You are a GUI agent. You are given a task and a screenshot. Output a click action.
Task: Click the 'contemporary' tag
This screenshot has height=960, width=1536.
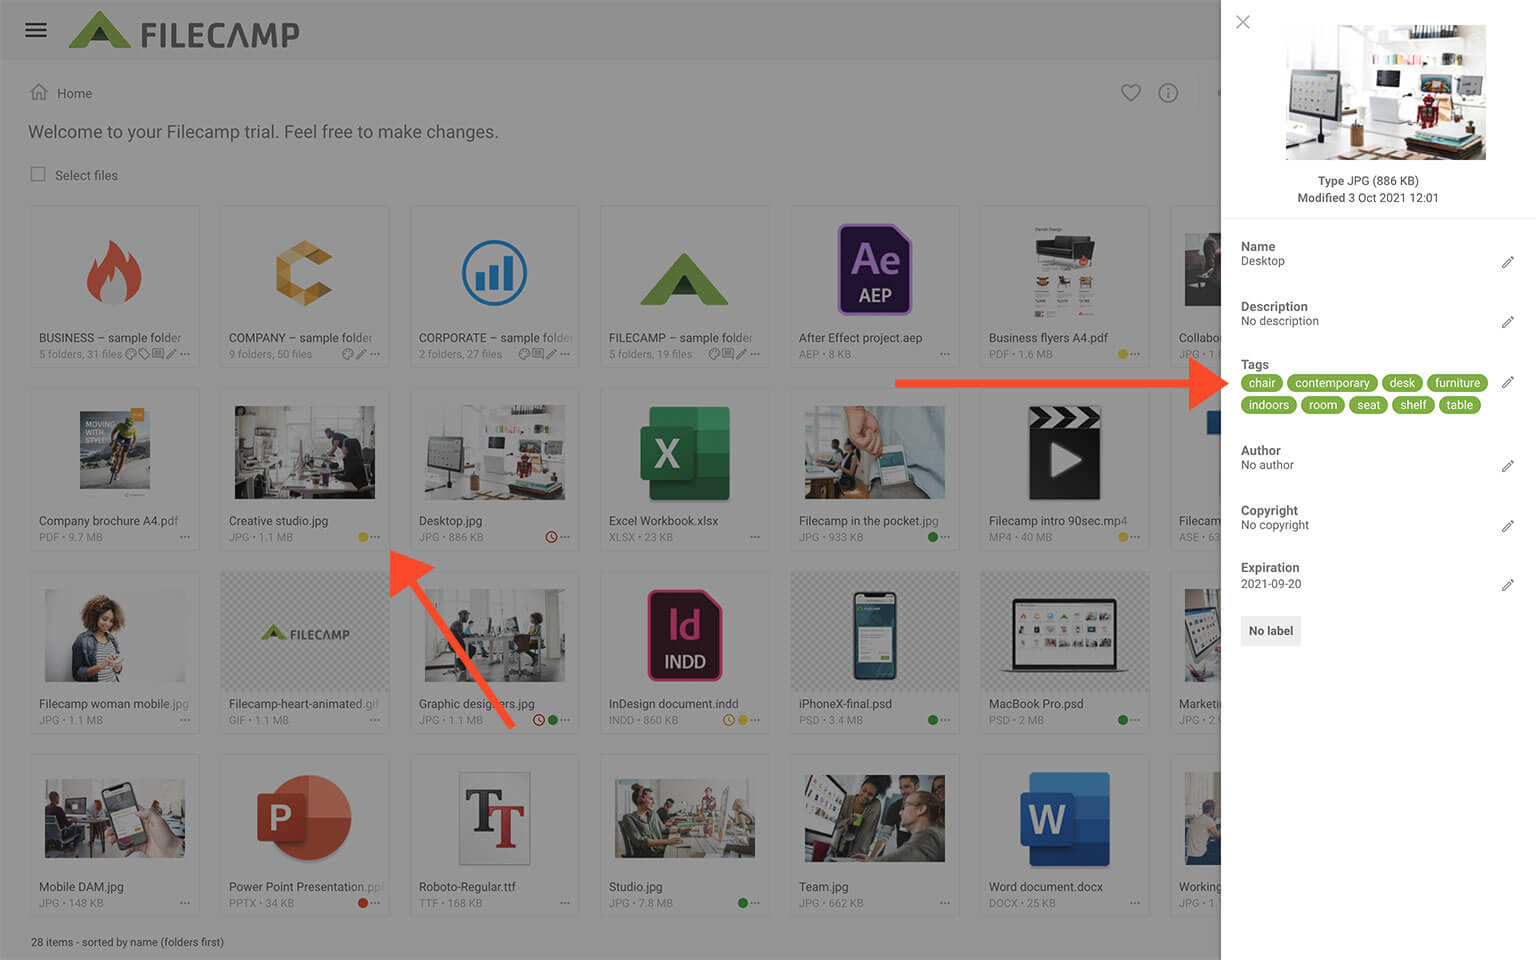(1332, 383)
